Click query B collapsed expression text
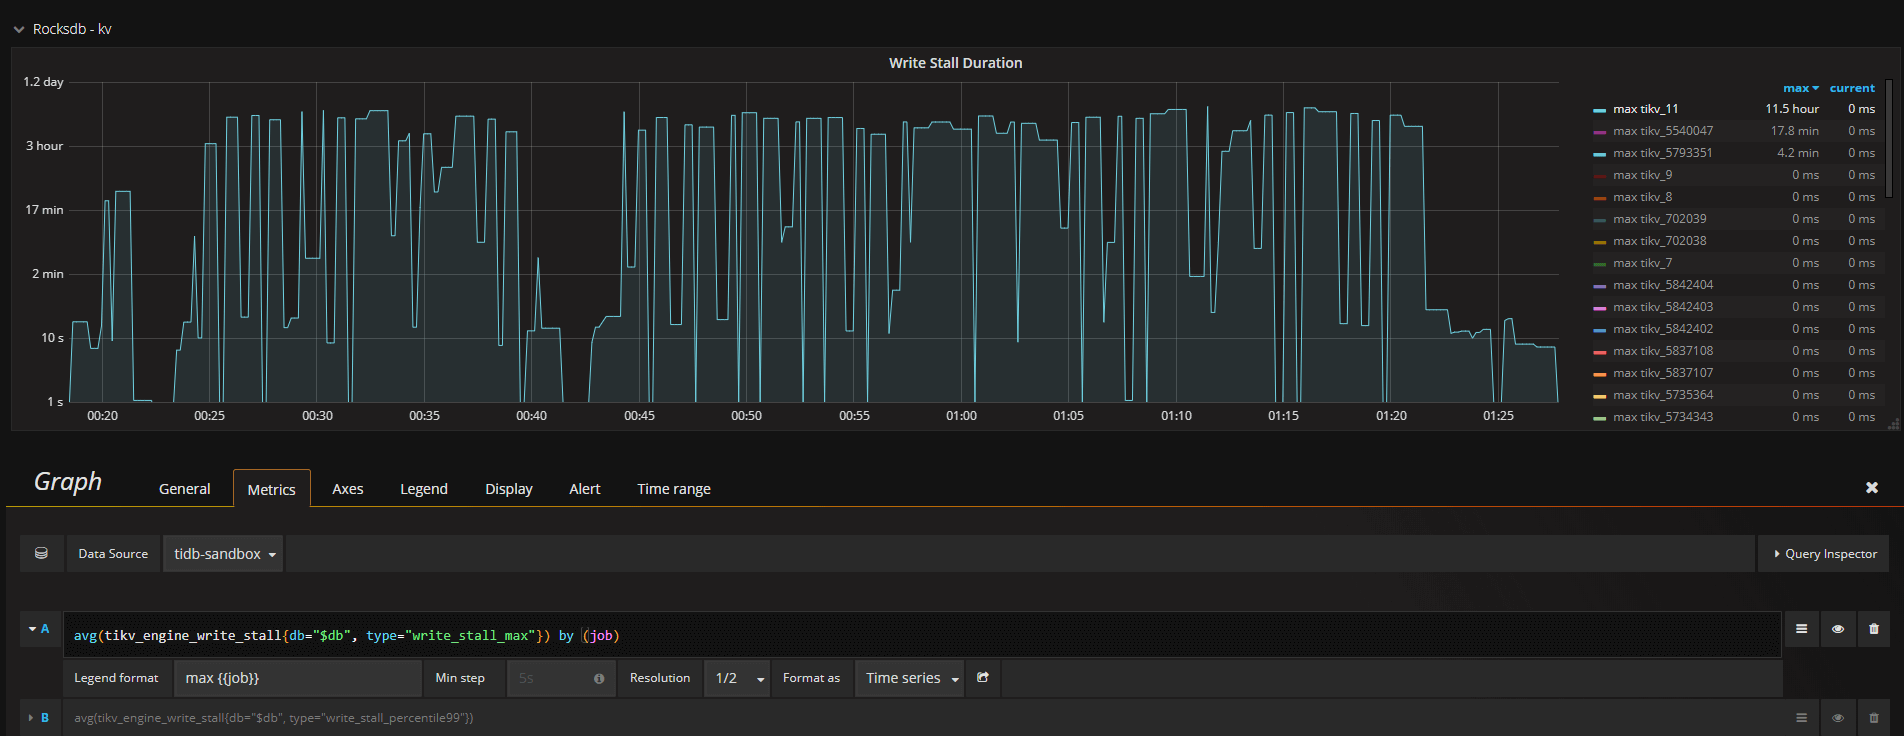The width and height of the screenshot is (1904, 736). (x=273, y=718)
